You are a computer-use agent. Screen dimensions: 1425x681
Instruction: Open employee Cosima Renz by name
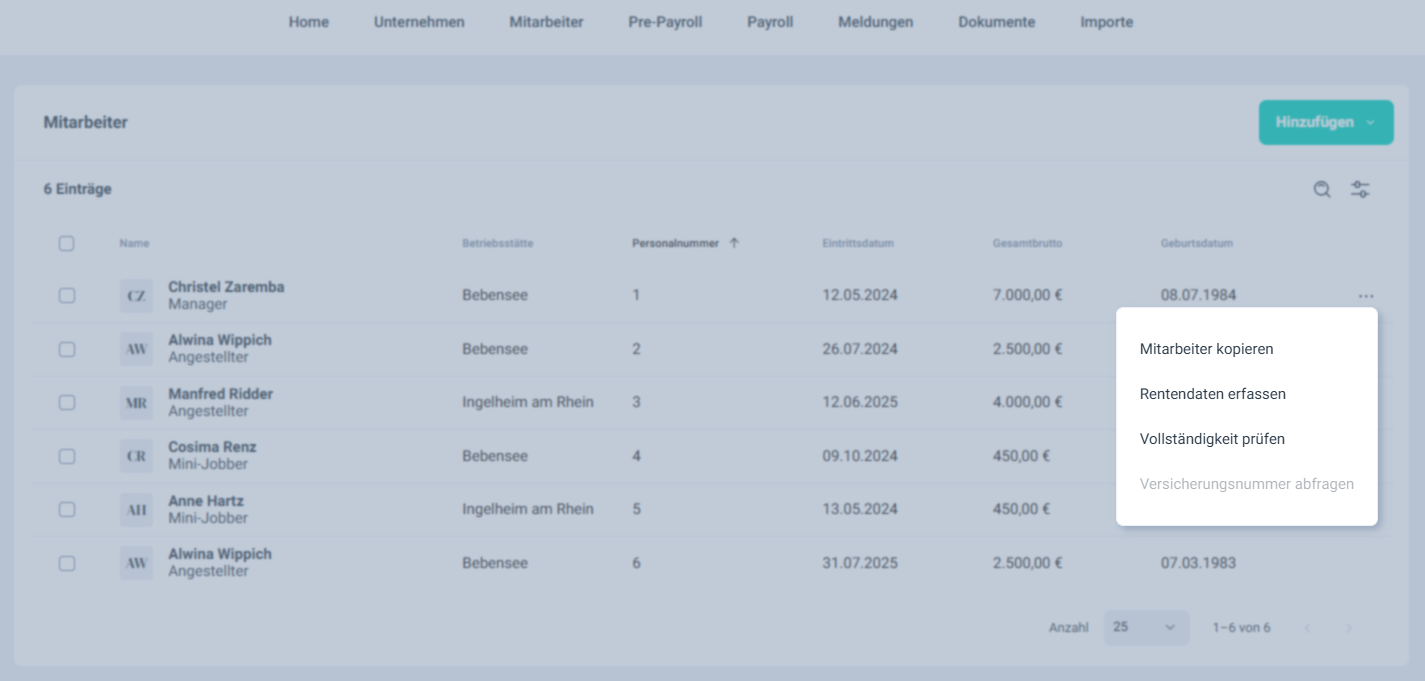coord(212,447)
